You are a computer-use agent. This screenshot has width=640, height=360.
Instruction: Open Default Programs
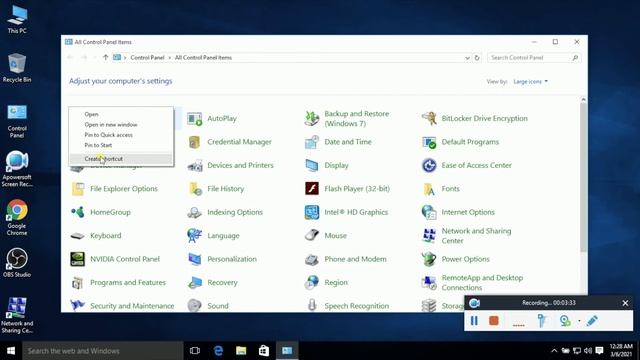460,142
